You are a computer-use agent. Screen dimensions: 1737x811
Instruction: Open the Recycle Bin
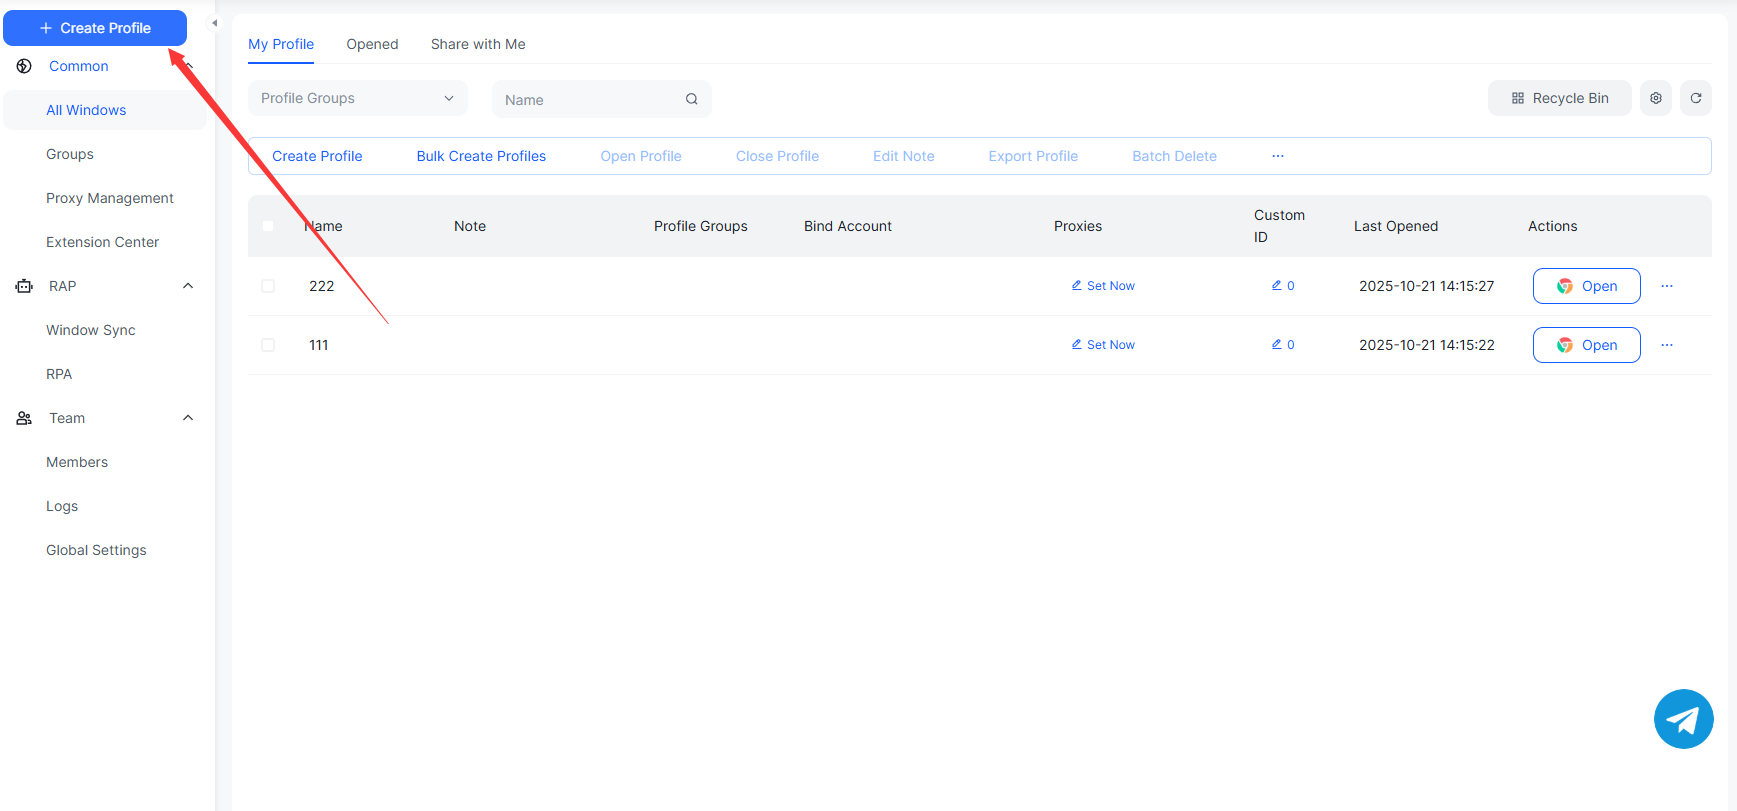coord(1559,98)
